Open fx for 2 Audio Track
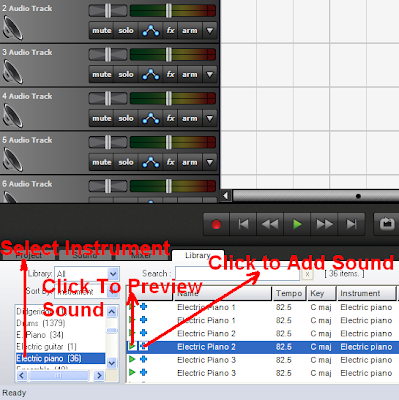The height and width of the screenshot is (400, 399). pyautogui.click(x=170, y=31)
